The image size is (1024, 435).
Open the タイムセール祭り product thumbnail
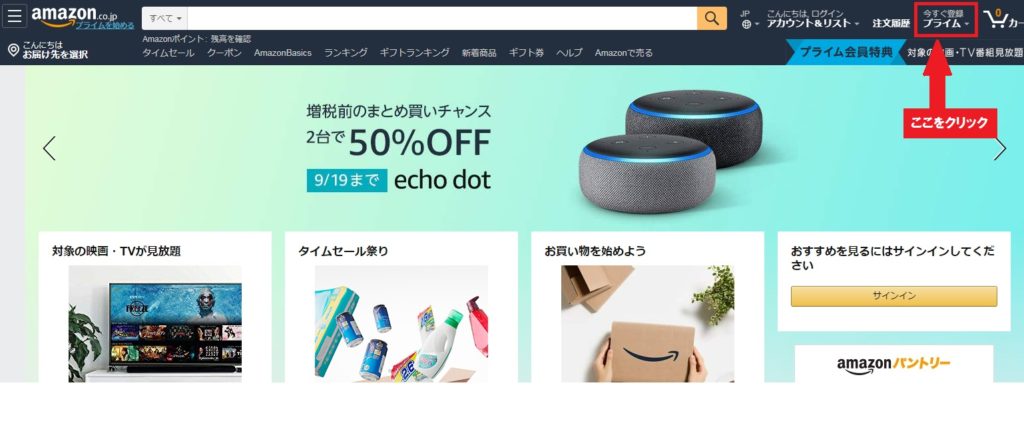pos(401,323)
